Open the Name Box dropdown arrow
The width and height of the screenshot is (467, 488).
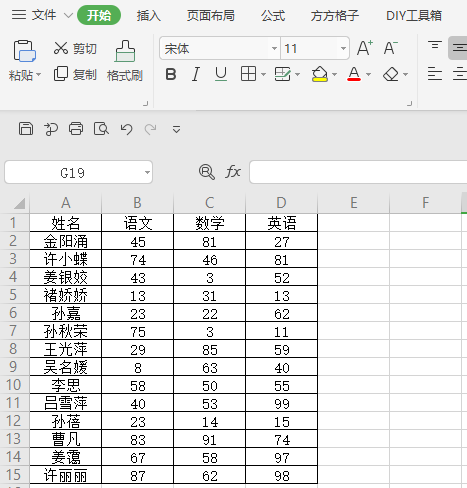click(147, 172)
